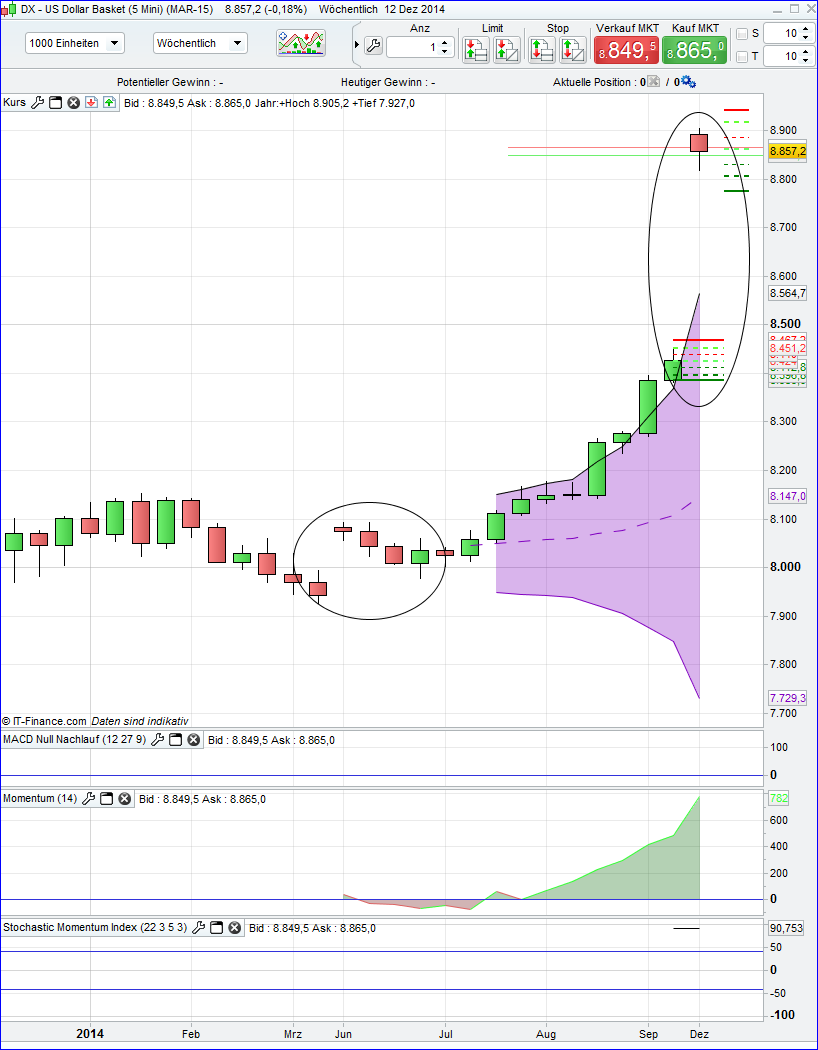Open the 1000 Einheiten dropdown
The width and height of the screenshot is (818, 1050).
click(75, 43)
